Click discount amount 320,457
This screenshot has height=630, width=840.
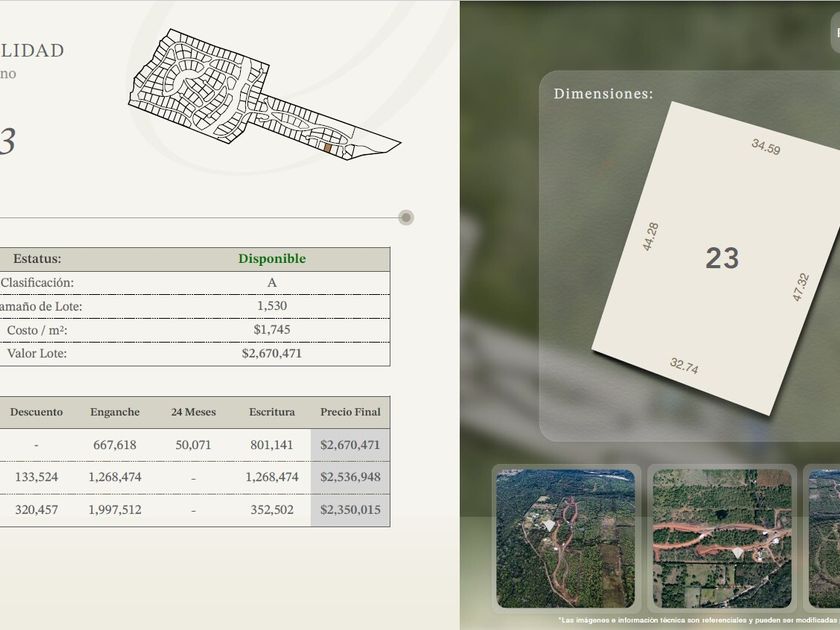click(36, 509)
